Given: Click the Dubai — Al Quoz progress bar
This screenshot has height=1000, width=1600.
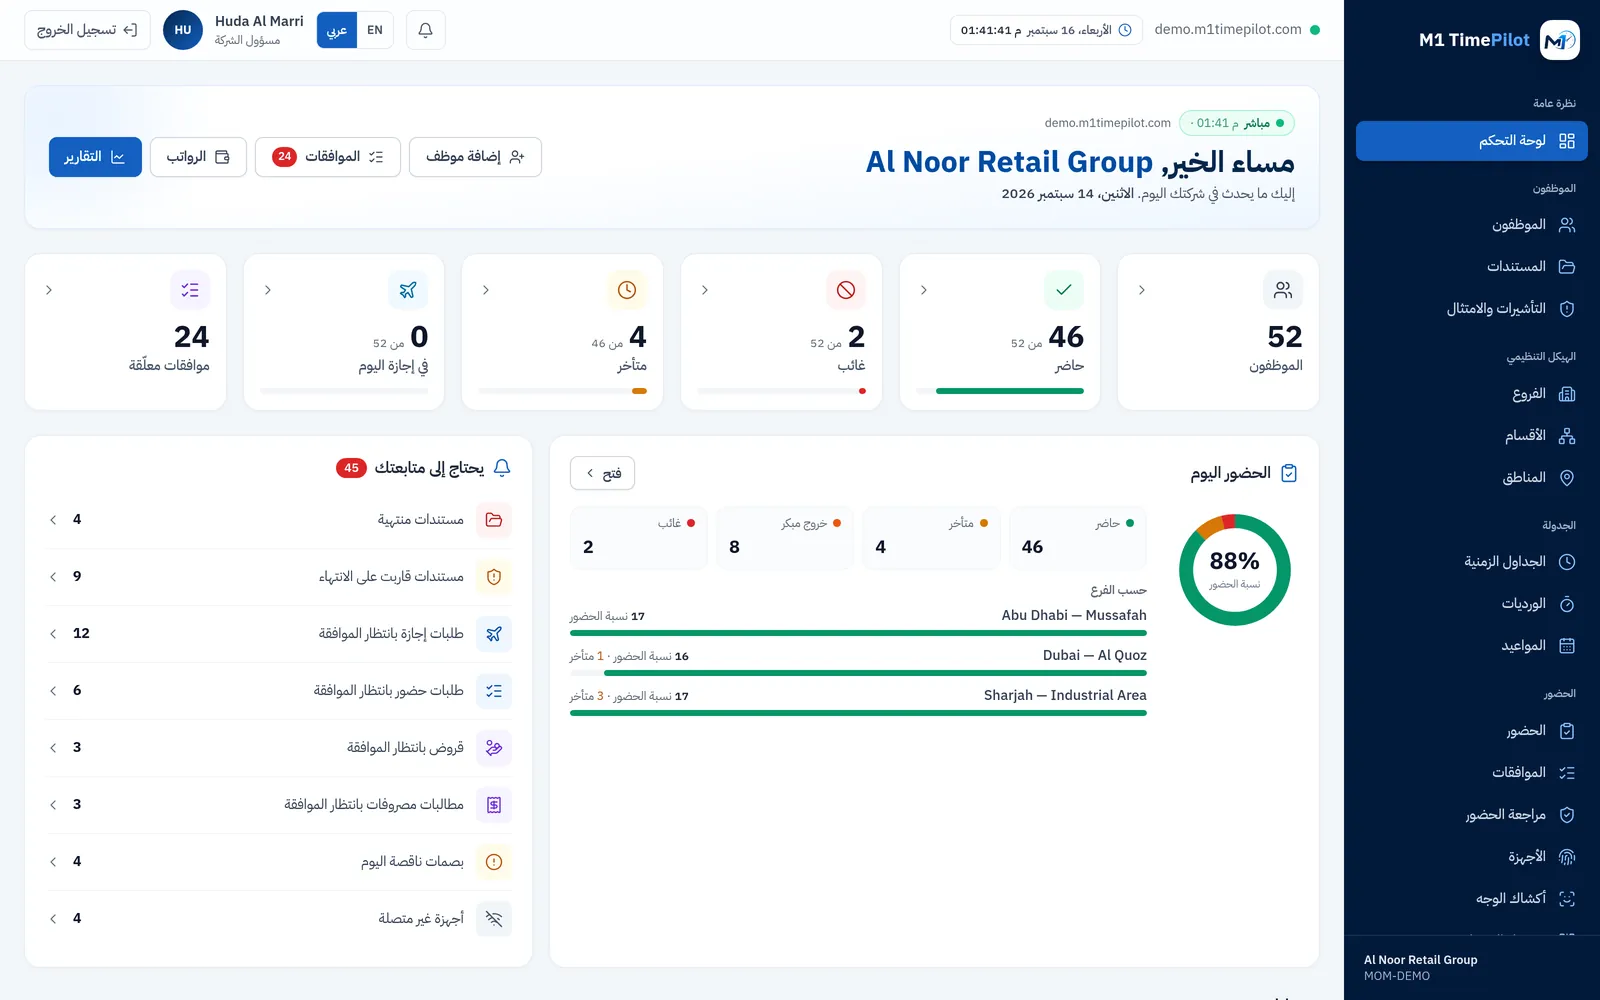Looking at the screenshot, I should (858, 673).
